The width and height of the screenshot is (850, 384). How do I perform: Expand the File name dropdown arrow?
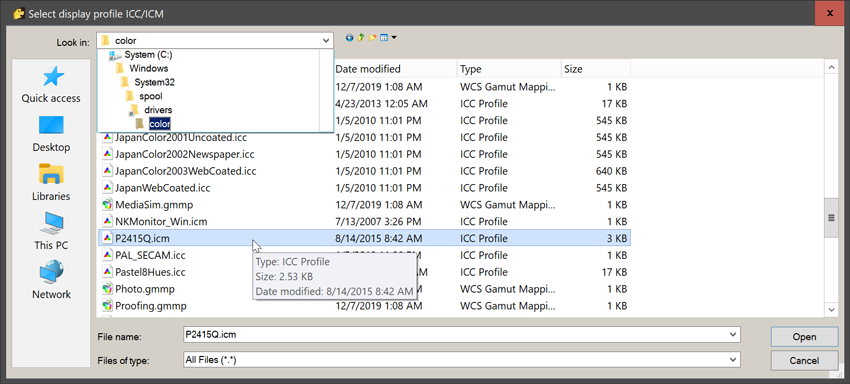733,336
